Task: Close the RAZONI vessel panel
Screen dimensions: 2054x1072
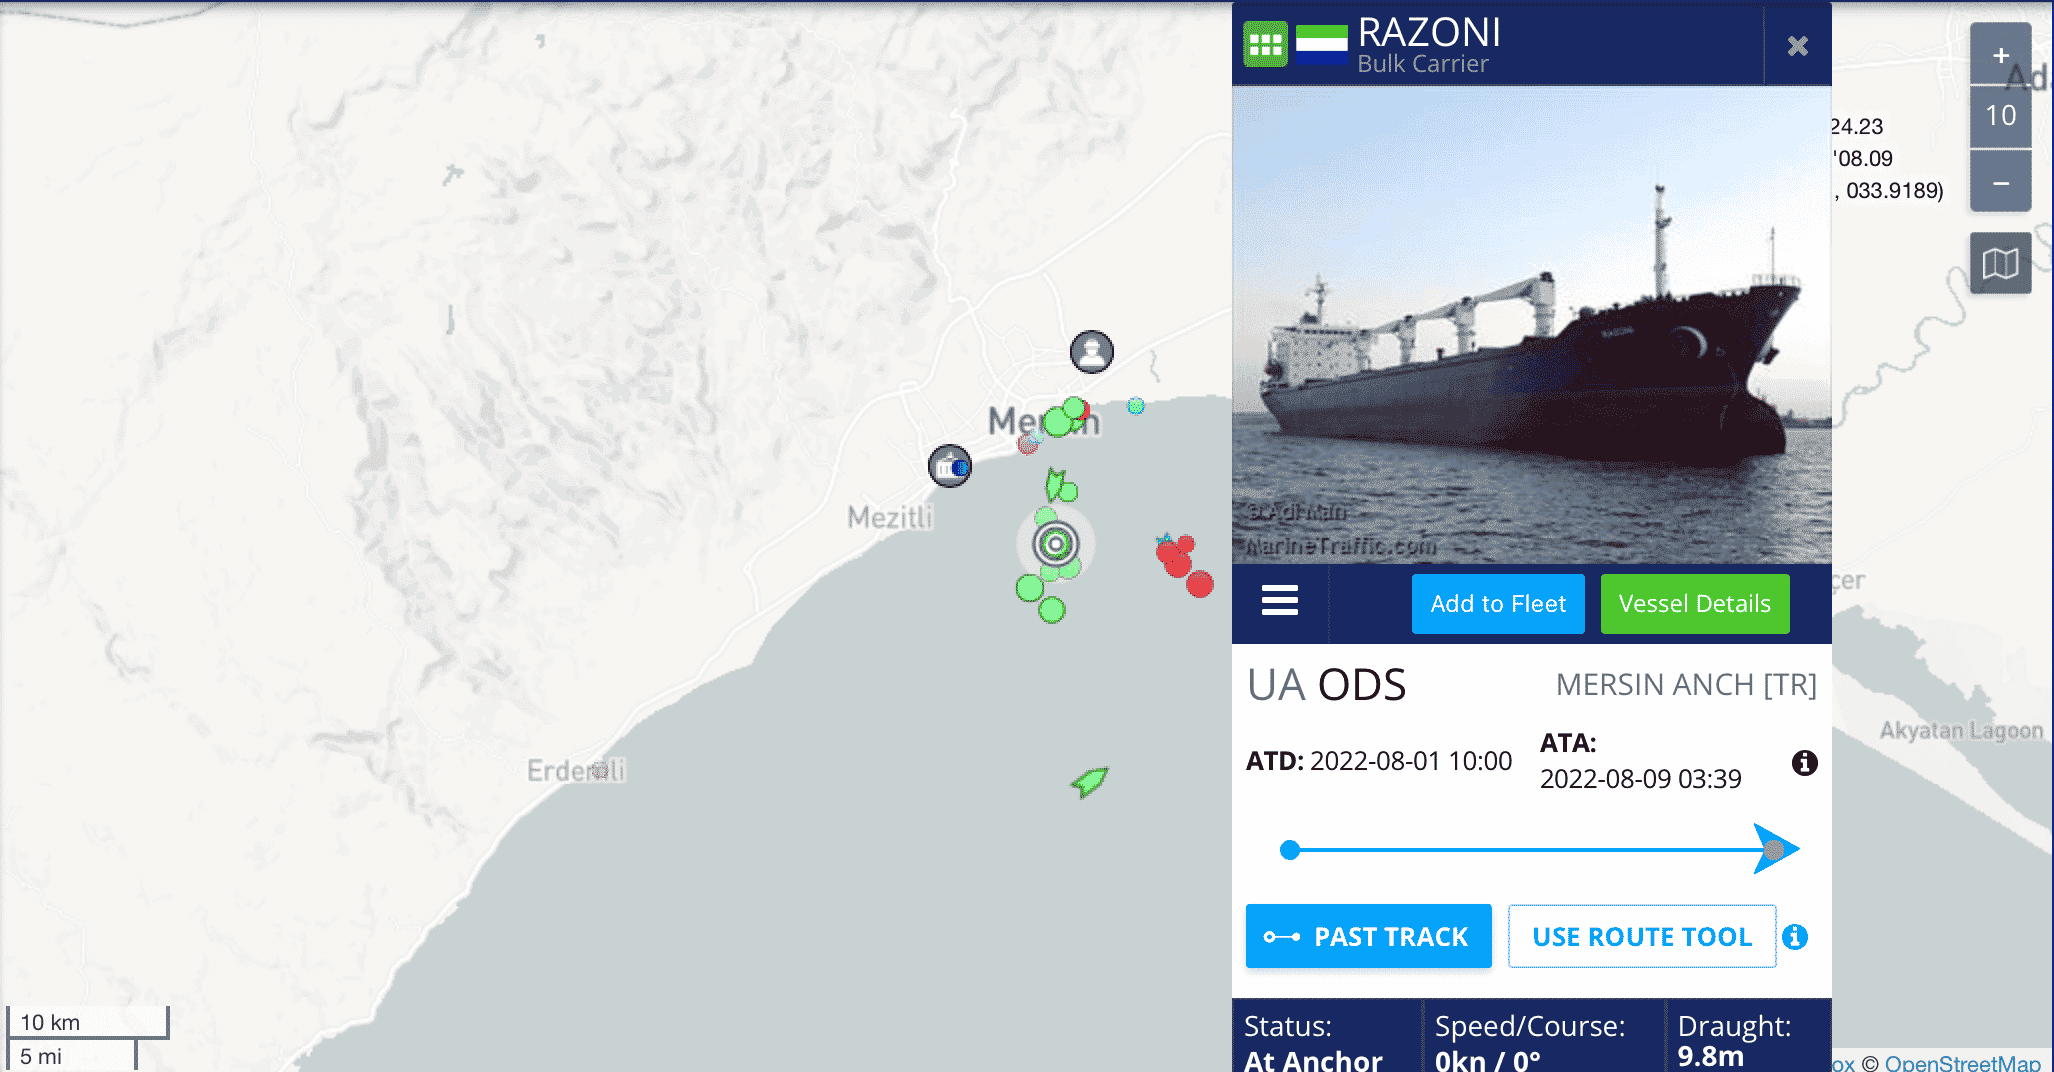Action: tap(1797, 46)
